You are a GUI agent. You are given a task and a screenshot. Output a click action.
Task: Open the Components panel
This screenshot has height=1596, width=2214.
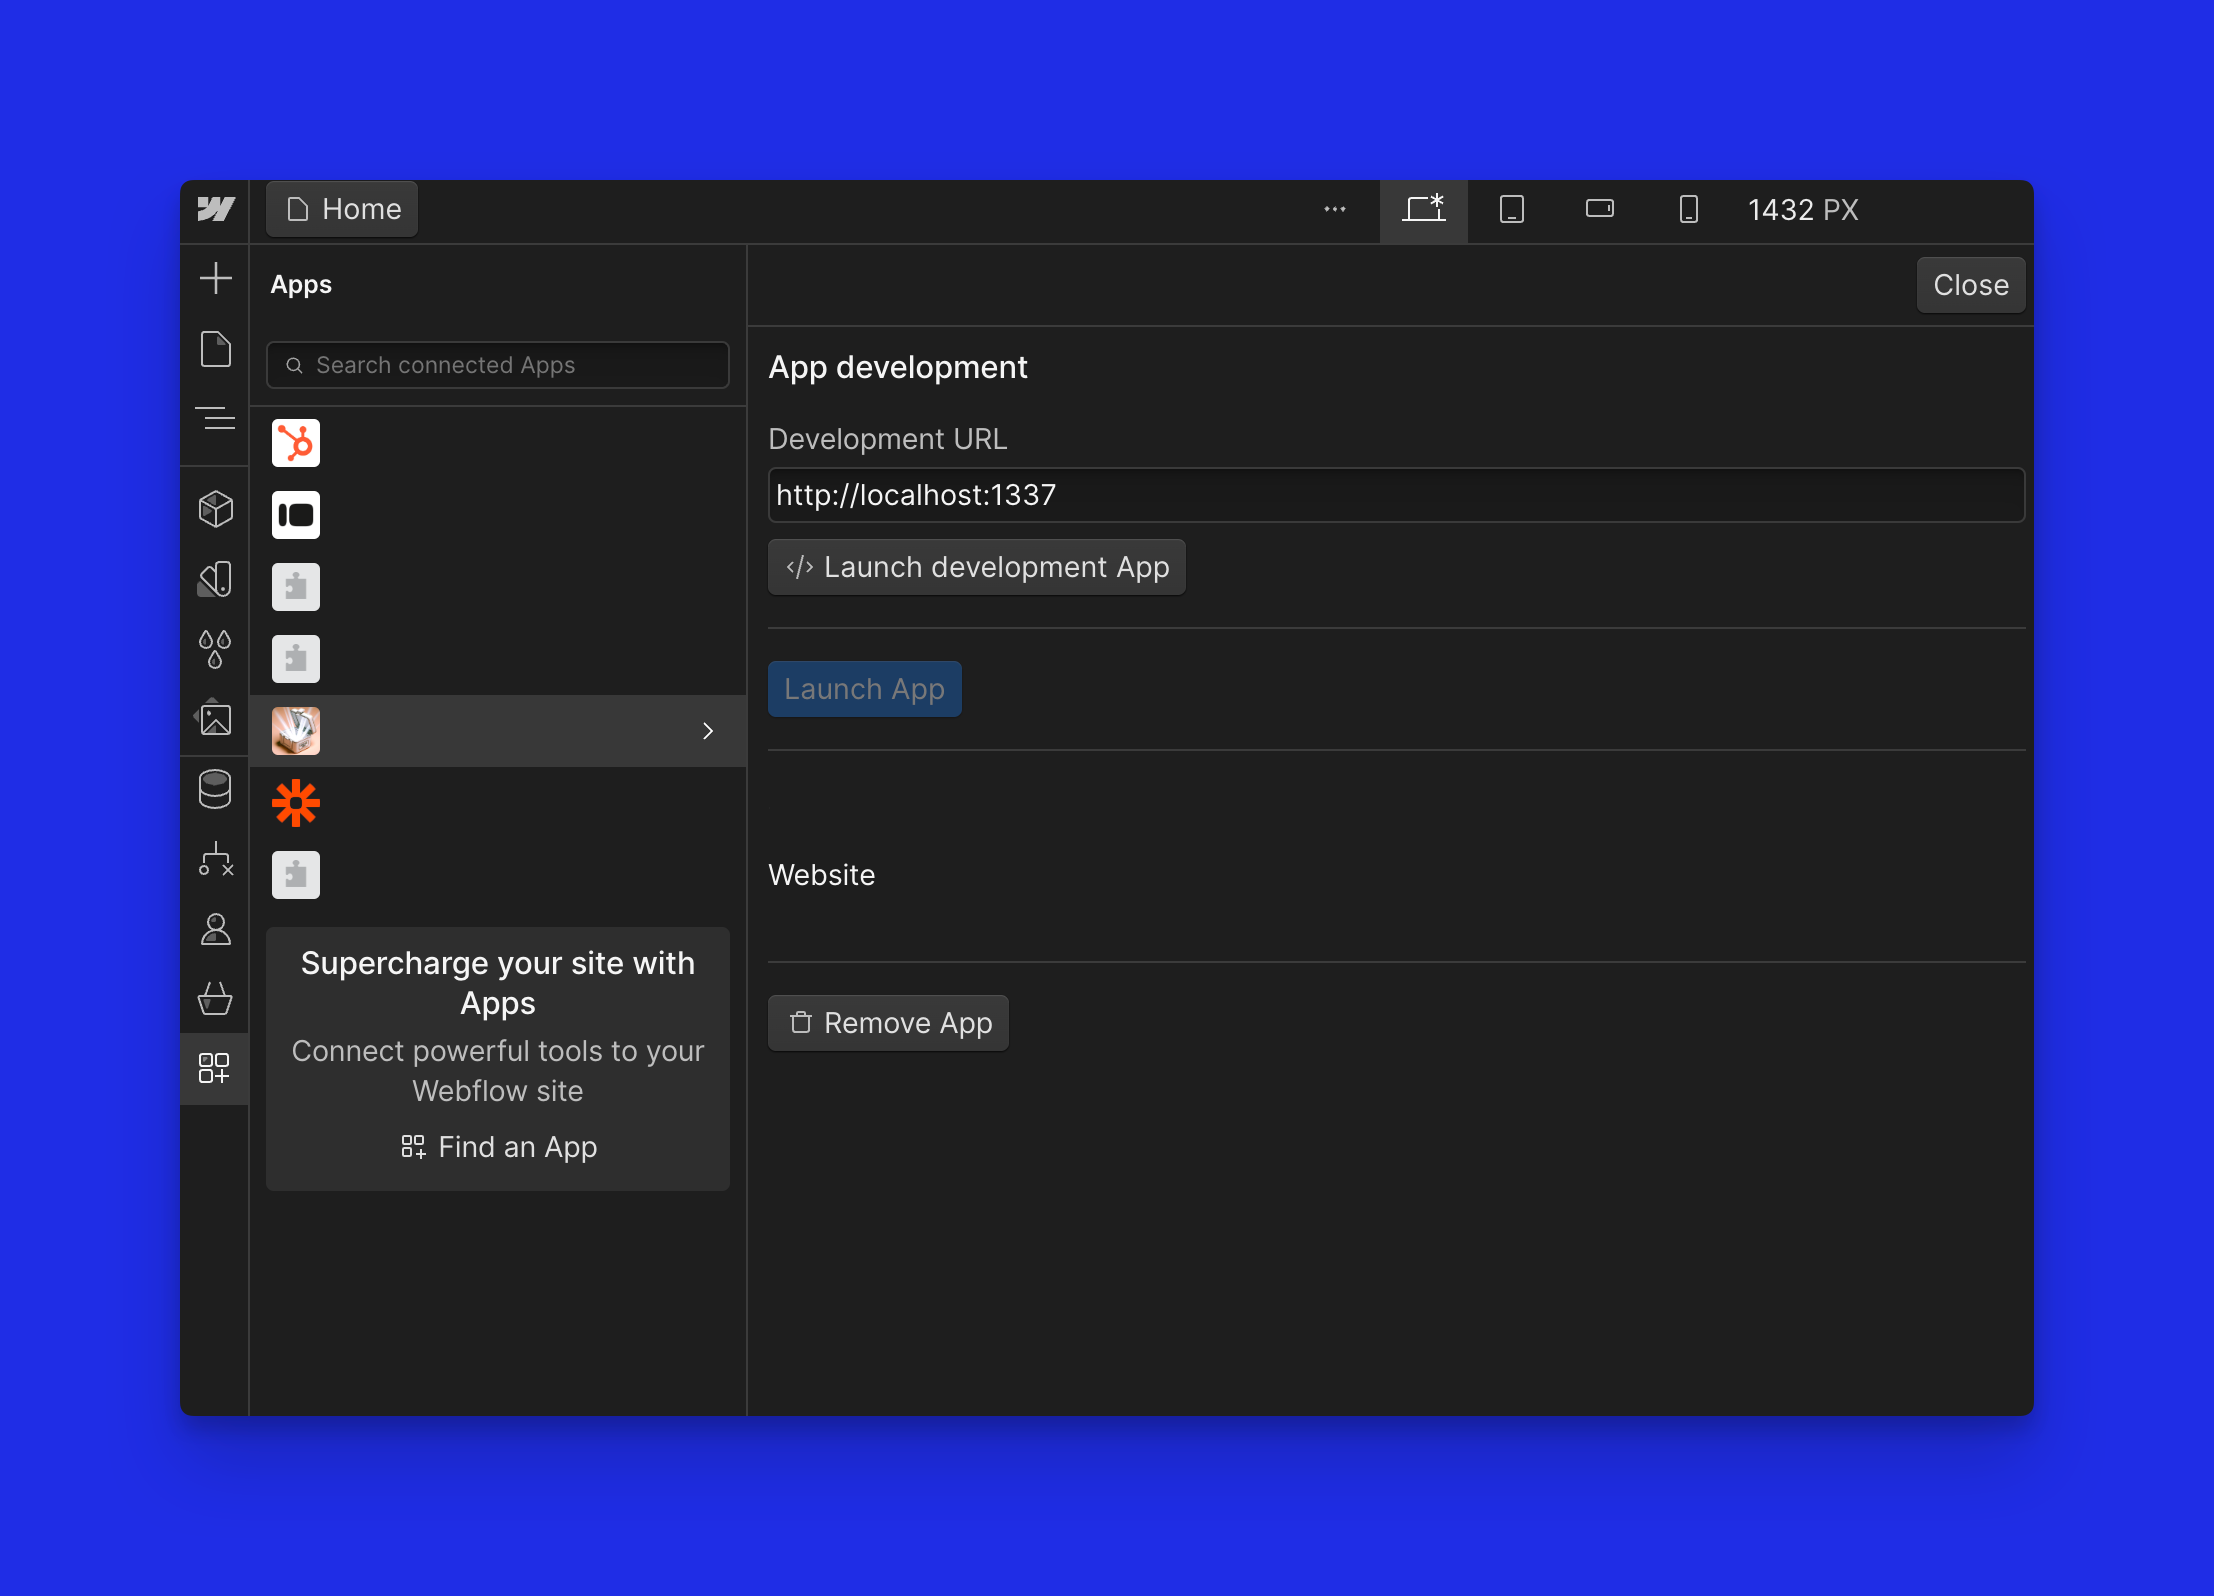coord(215,508)
